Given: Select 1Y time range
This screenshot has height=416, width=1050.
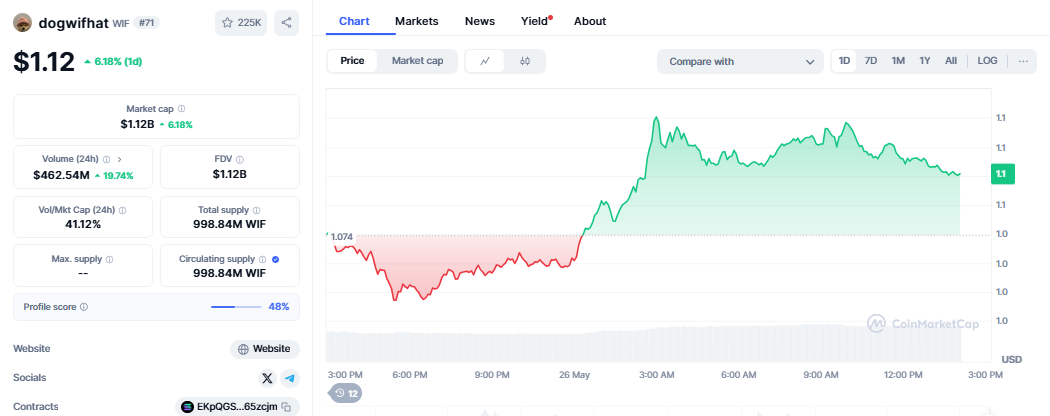Looking at the screenshot, I should [x=925, y=61].
